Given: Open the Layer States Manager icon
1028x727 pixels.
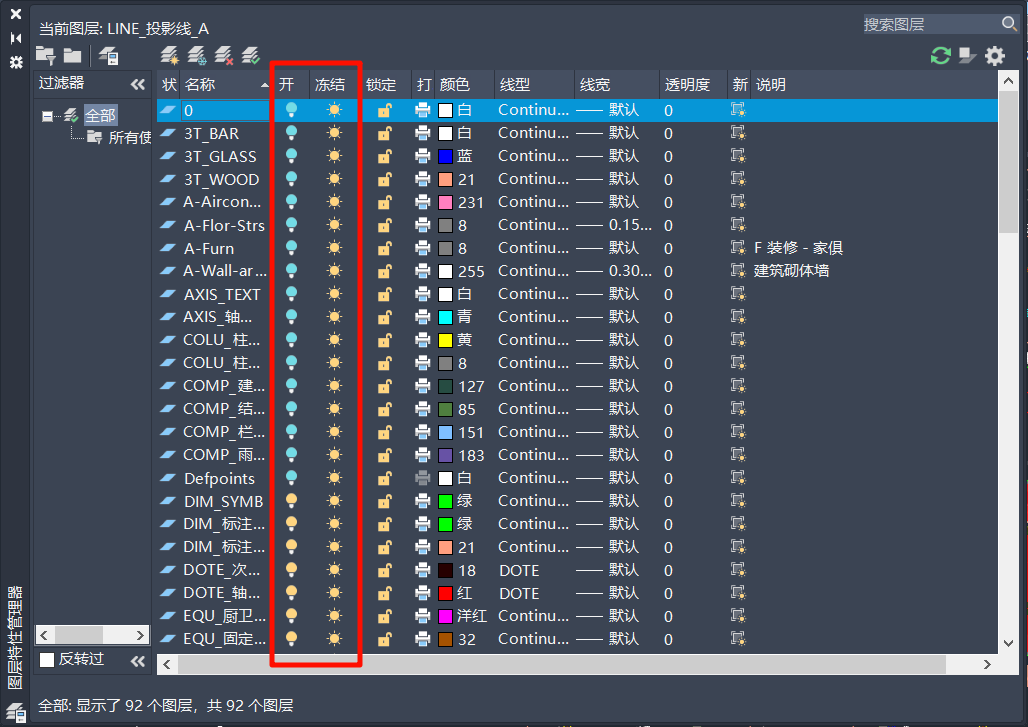Looking at the screenshot, I should [108, 56].
